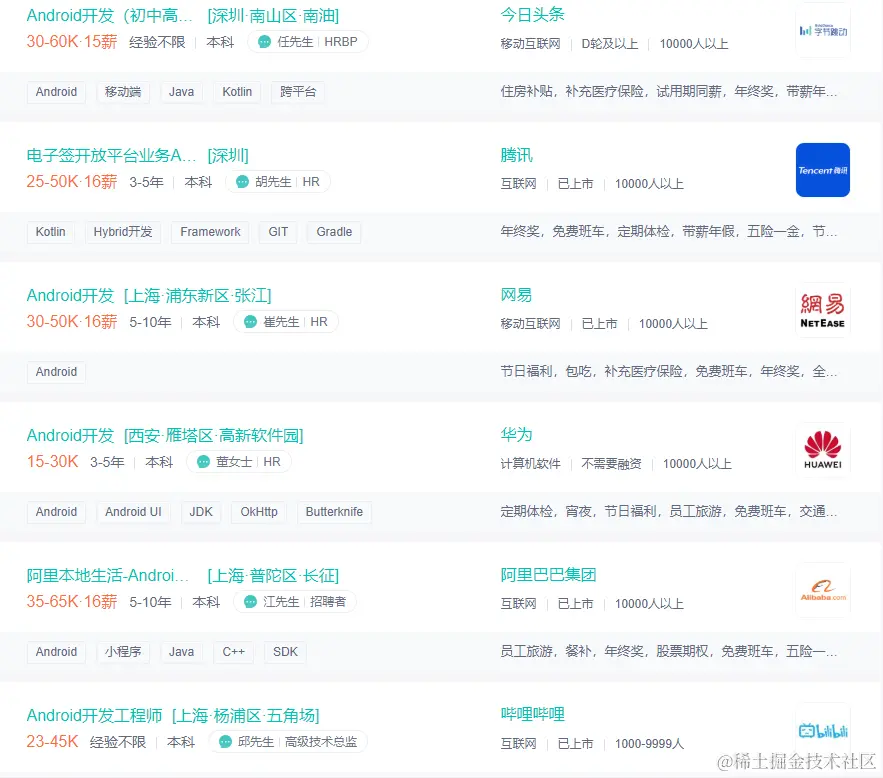Viewport: 883px width, 778px height.
Task: Open the 电子签开放平台业务A… job posting
Action: tap(137, 155)
